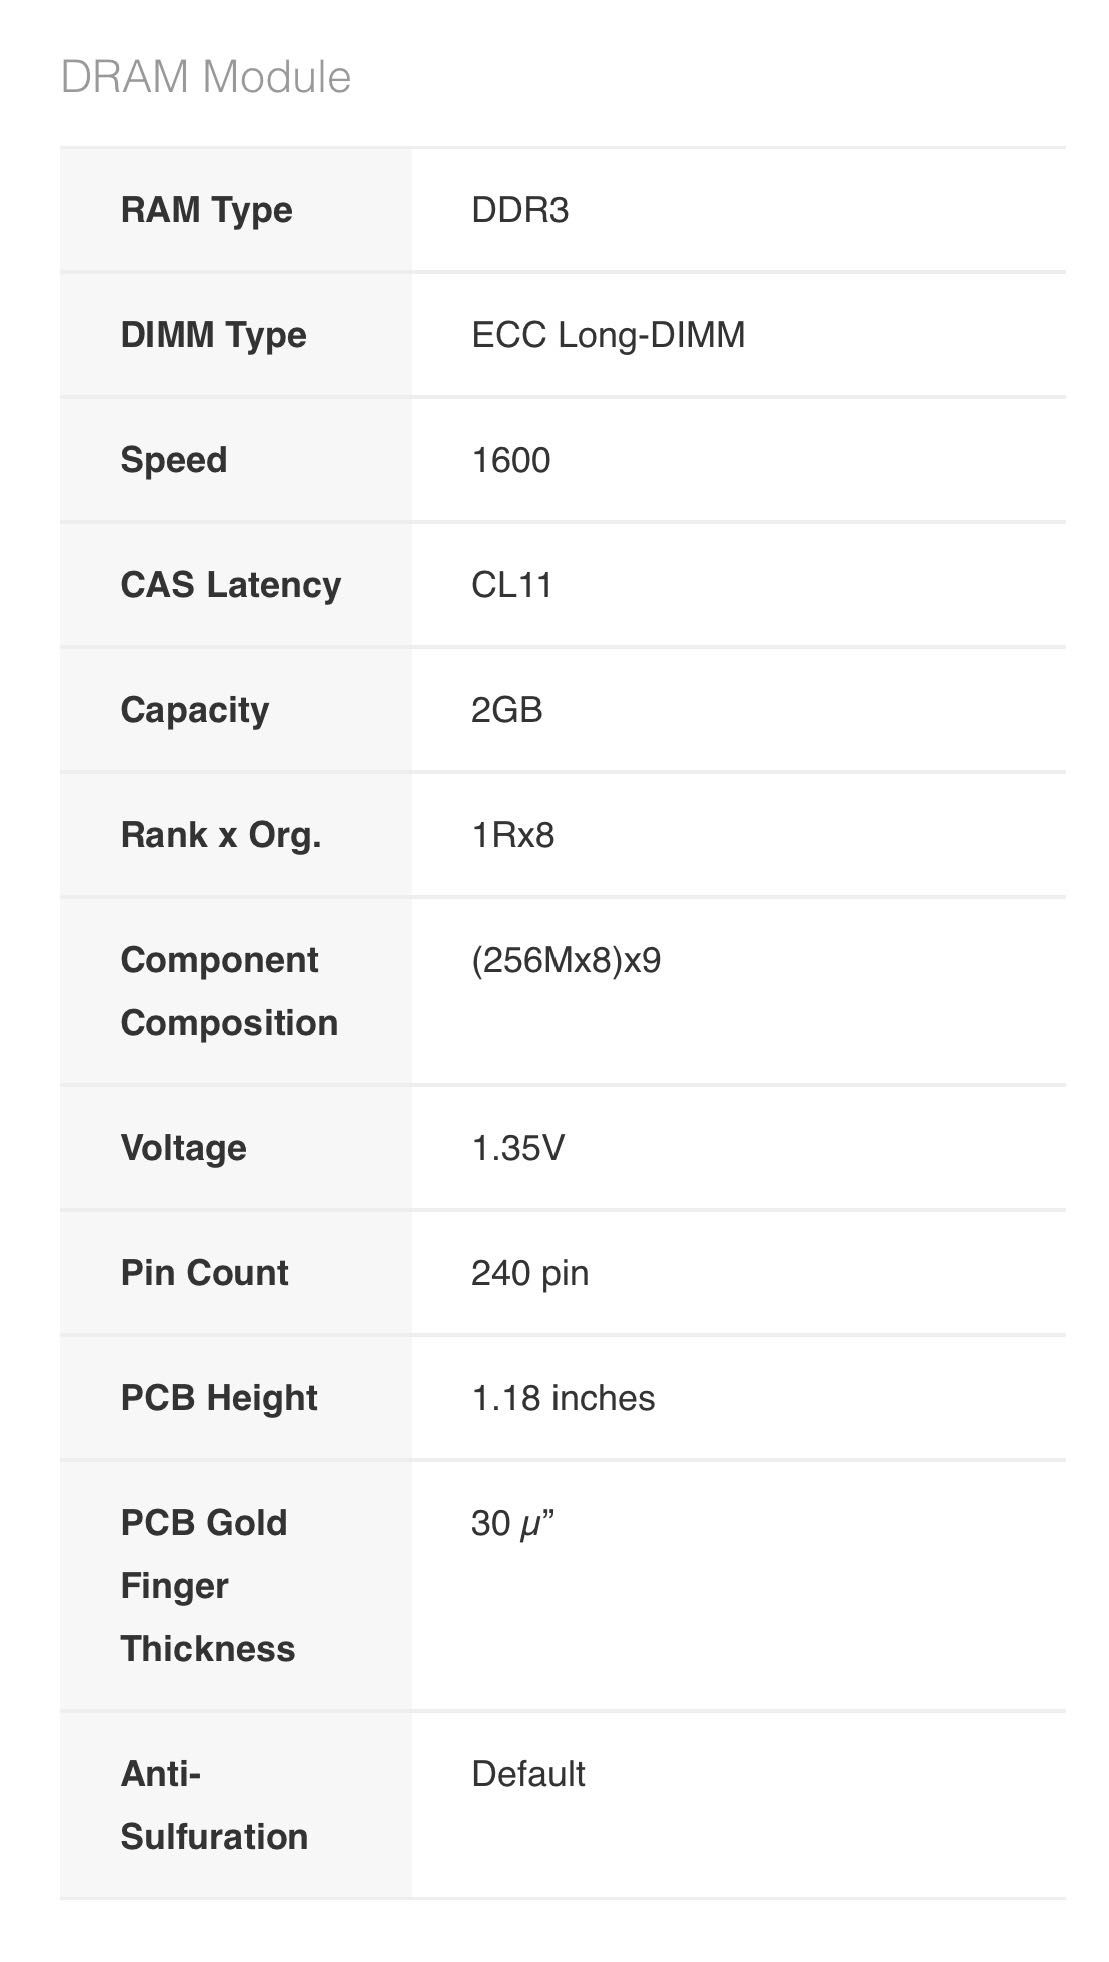
Task: Click the DRAM Module heading
Action: (x=206, y=77)
